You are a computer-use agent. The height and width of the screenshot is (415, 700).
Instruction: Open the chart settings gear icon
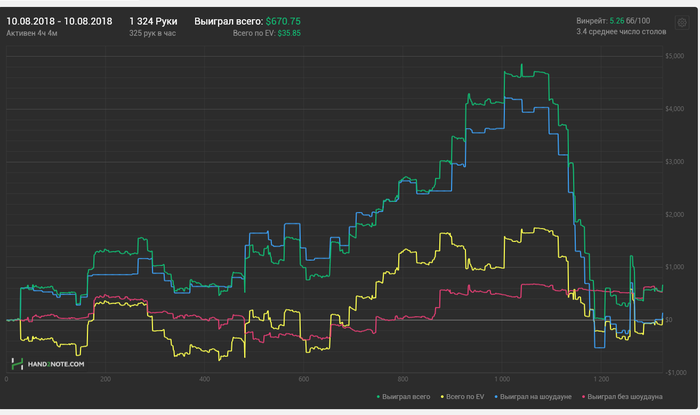(682, 22)
